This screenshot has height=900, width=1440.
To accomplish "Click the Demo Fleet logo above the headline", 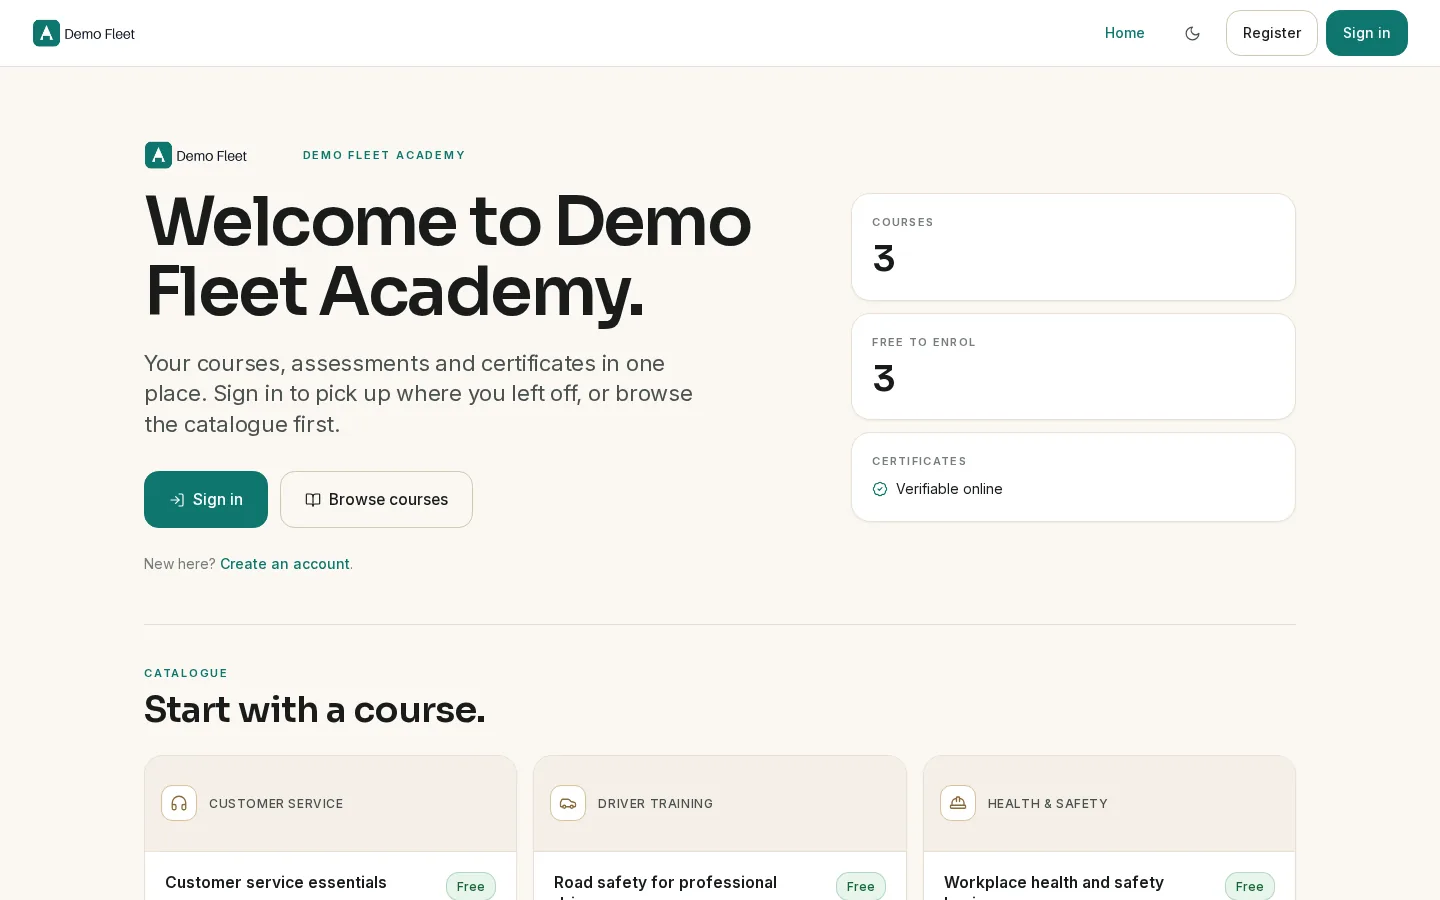I will pos(196,155).
